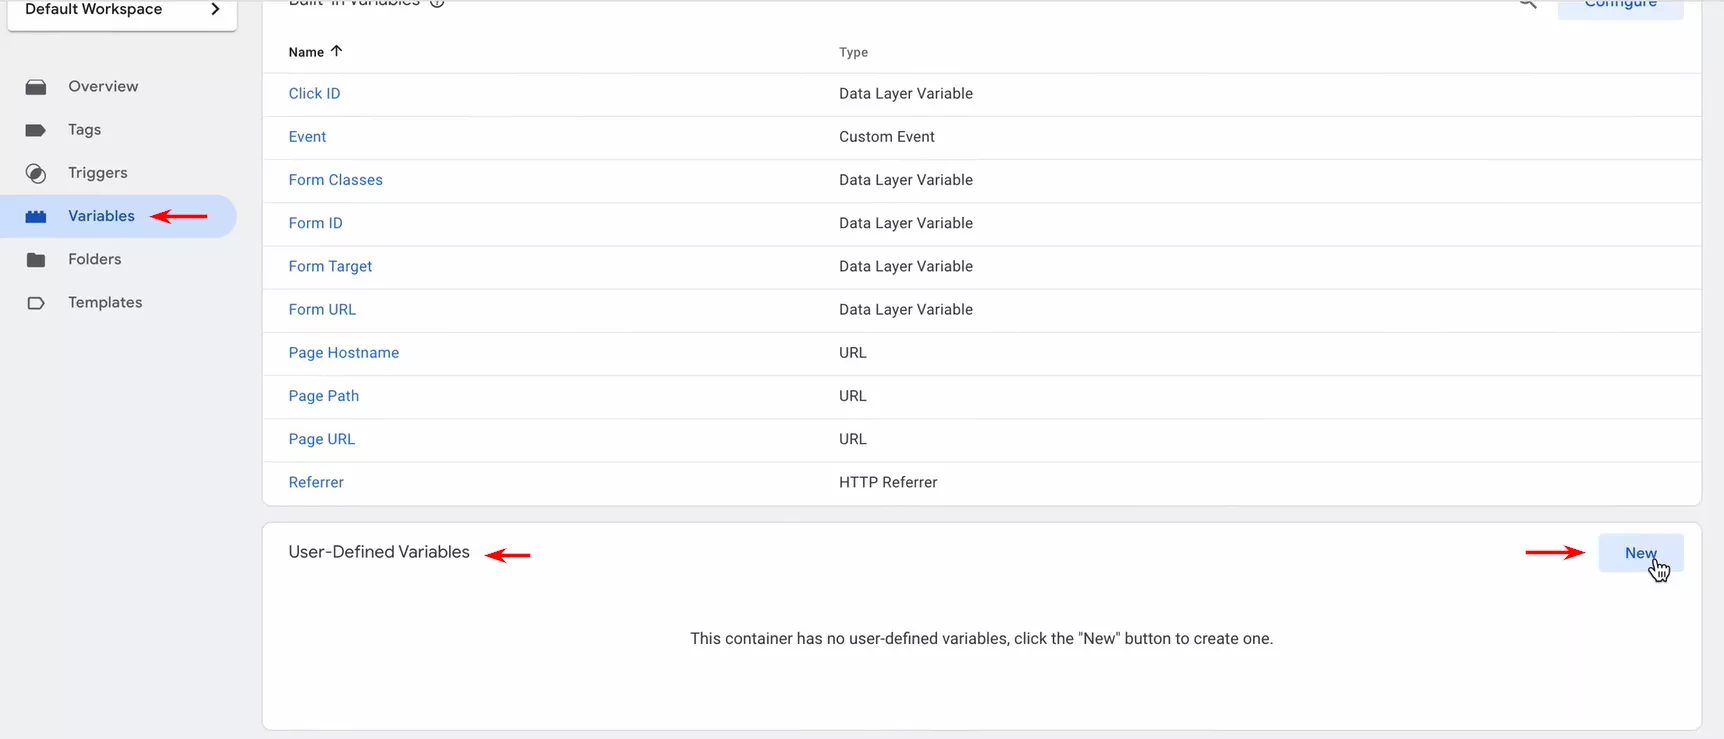Click New user-defined variable button
The image size is (1724, 739).
coord(1640,553)
